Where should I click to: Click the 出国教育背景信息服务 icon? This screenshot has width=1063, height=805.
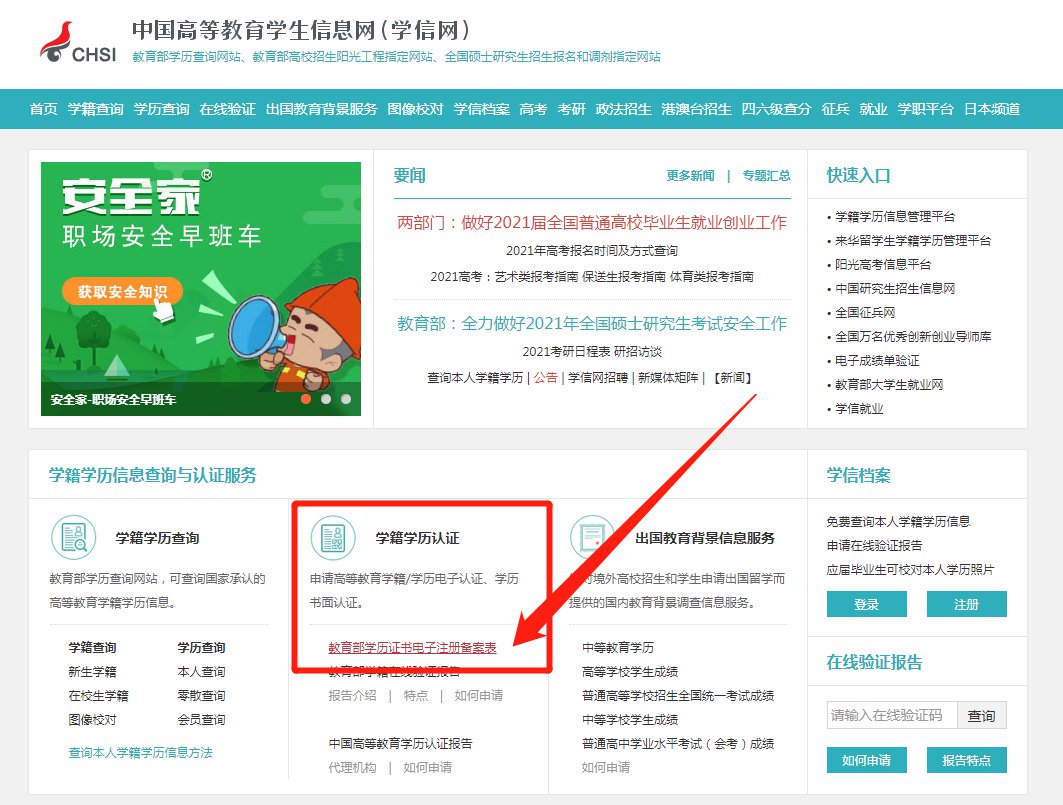[593, 538]
